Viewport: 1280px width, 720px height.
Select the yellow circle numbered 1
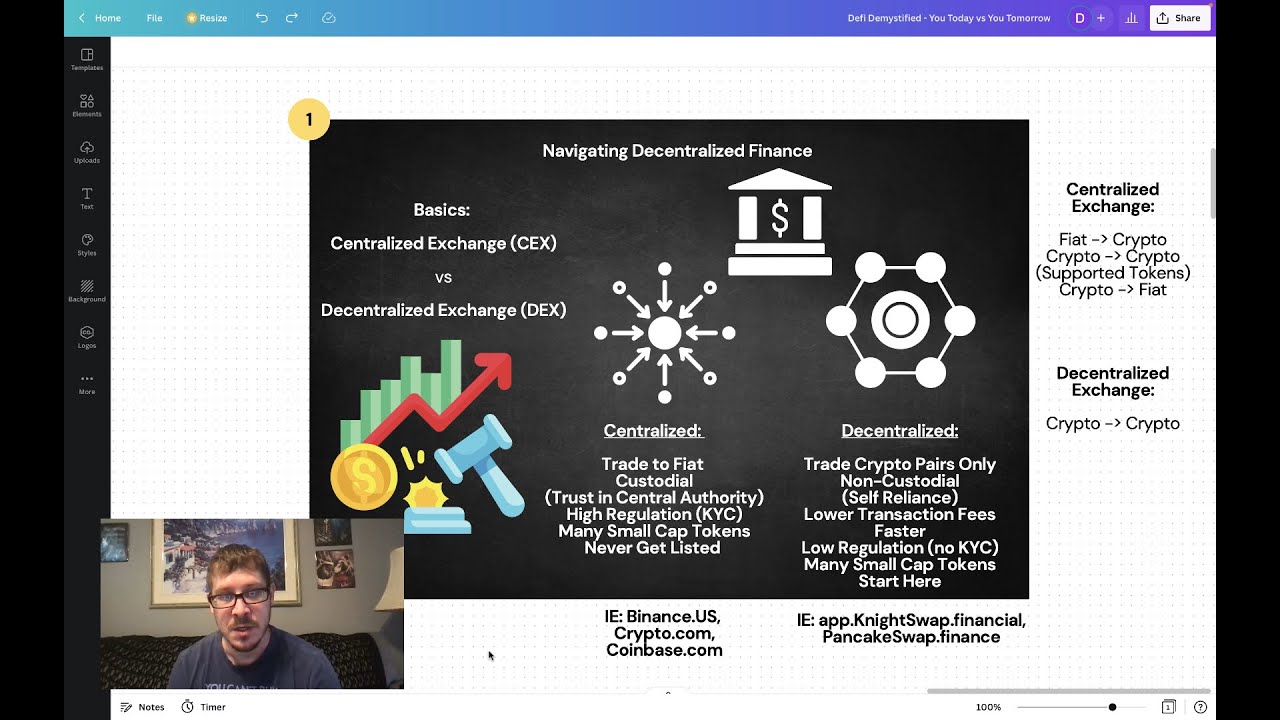[309, 120]
